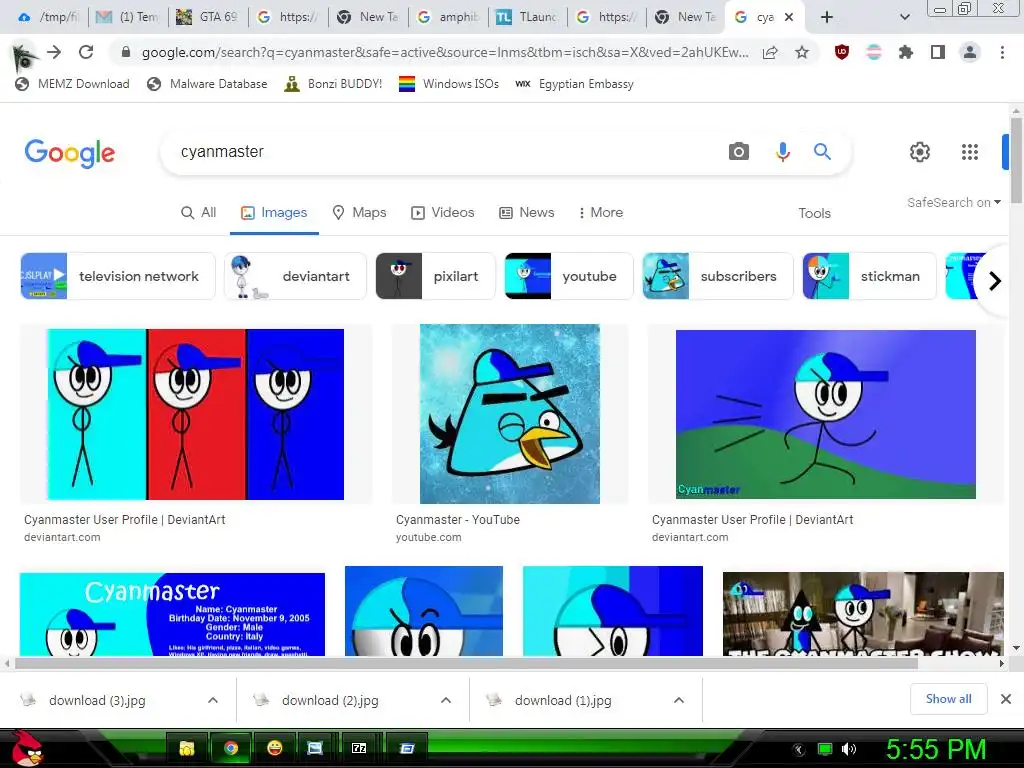The height and width of the screenshot is (768, 1024).
Task: Open the Malware Database bookmark
Action: pos(208,84)
